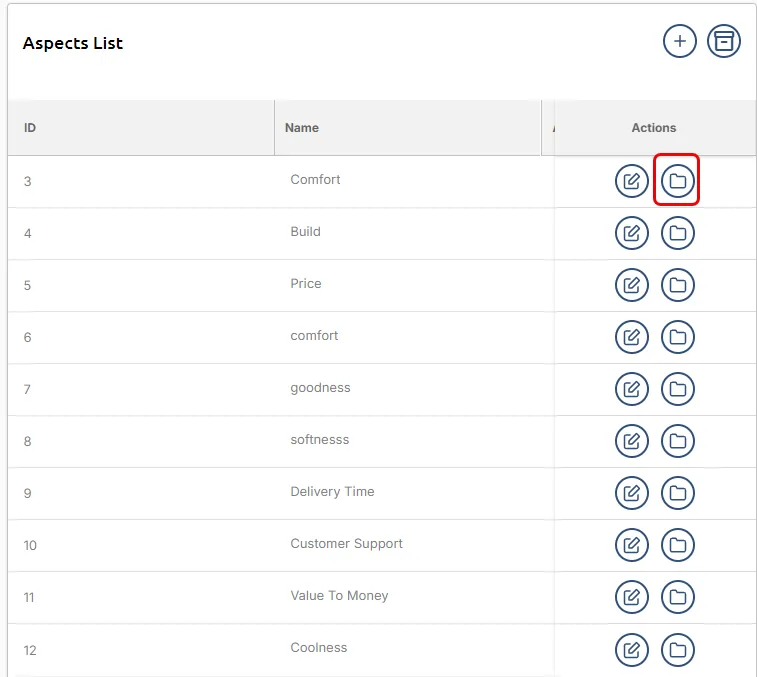
Task: Open the folder icon for Build
Action: [677, 233]
